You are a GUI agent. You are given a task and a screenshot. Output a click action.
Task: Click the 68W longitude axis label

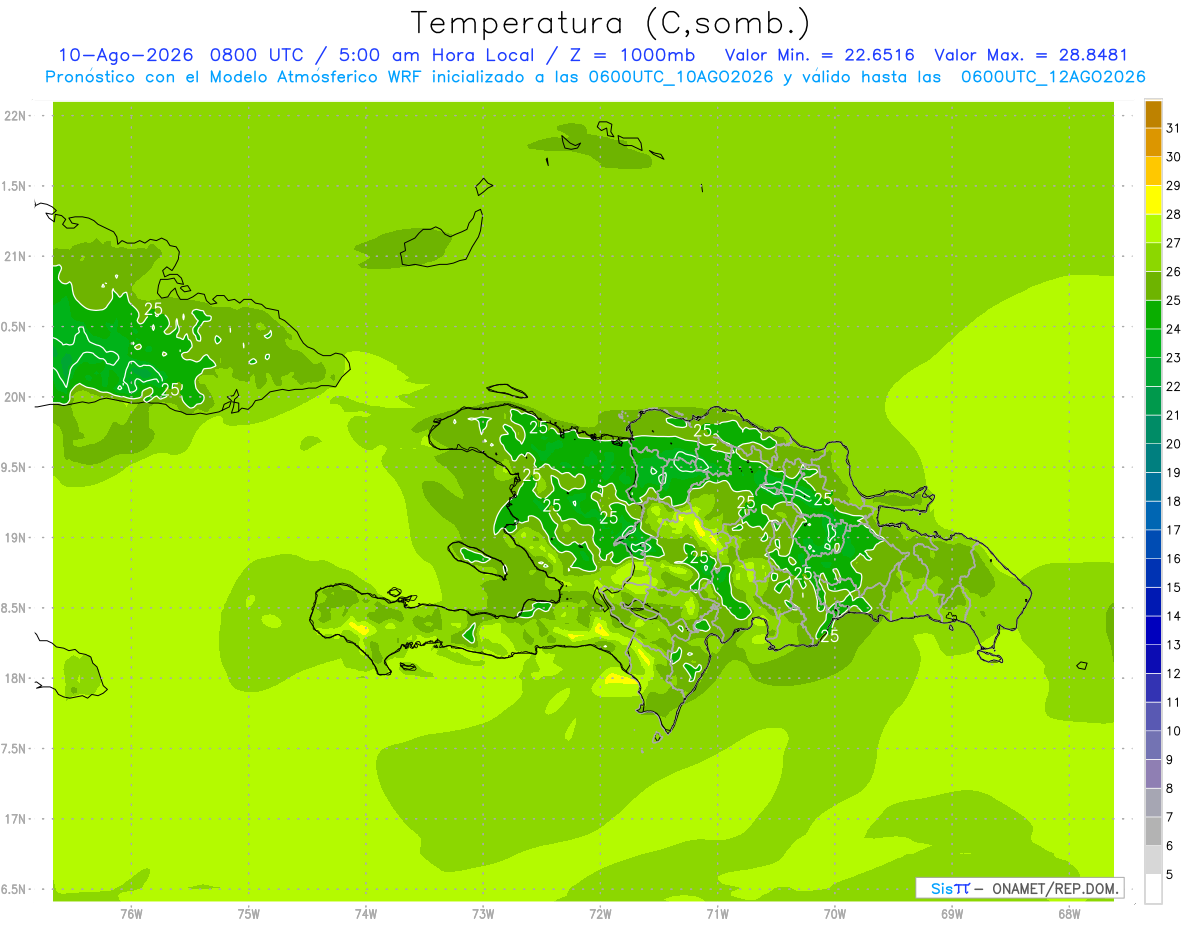click(x=1069, y=913)
